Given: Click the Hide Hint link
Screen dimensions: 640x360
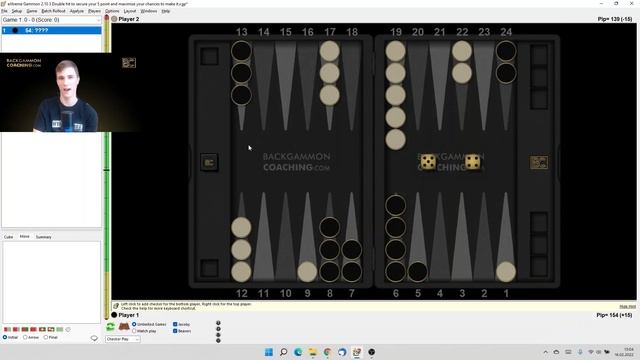Looking at the screenshot, I should (627, 307).
